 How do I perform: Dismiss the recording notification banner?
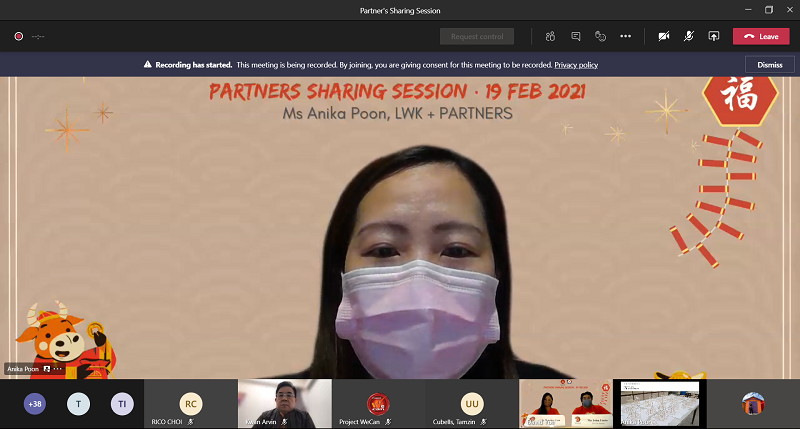coord(769,64)
